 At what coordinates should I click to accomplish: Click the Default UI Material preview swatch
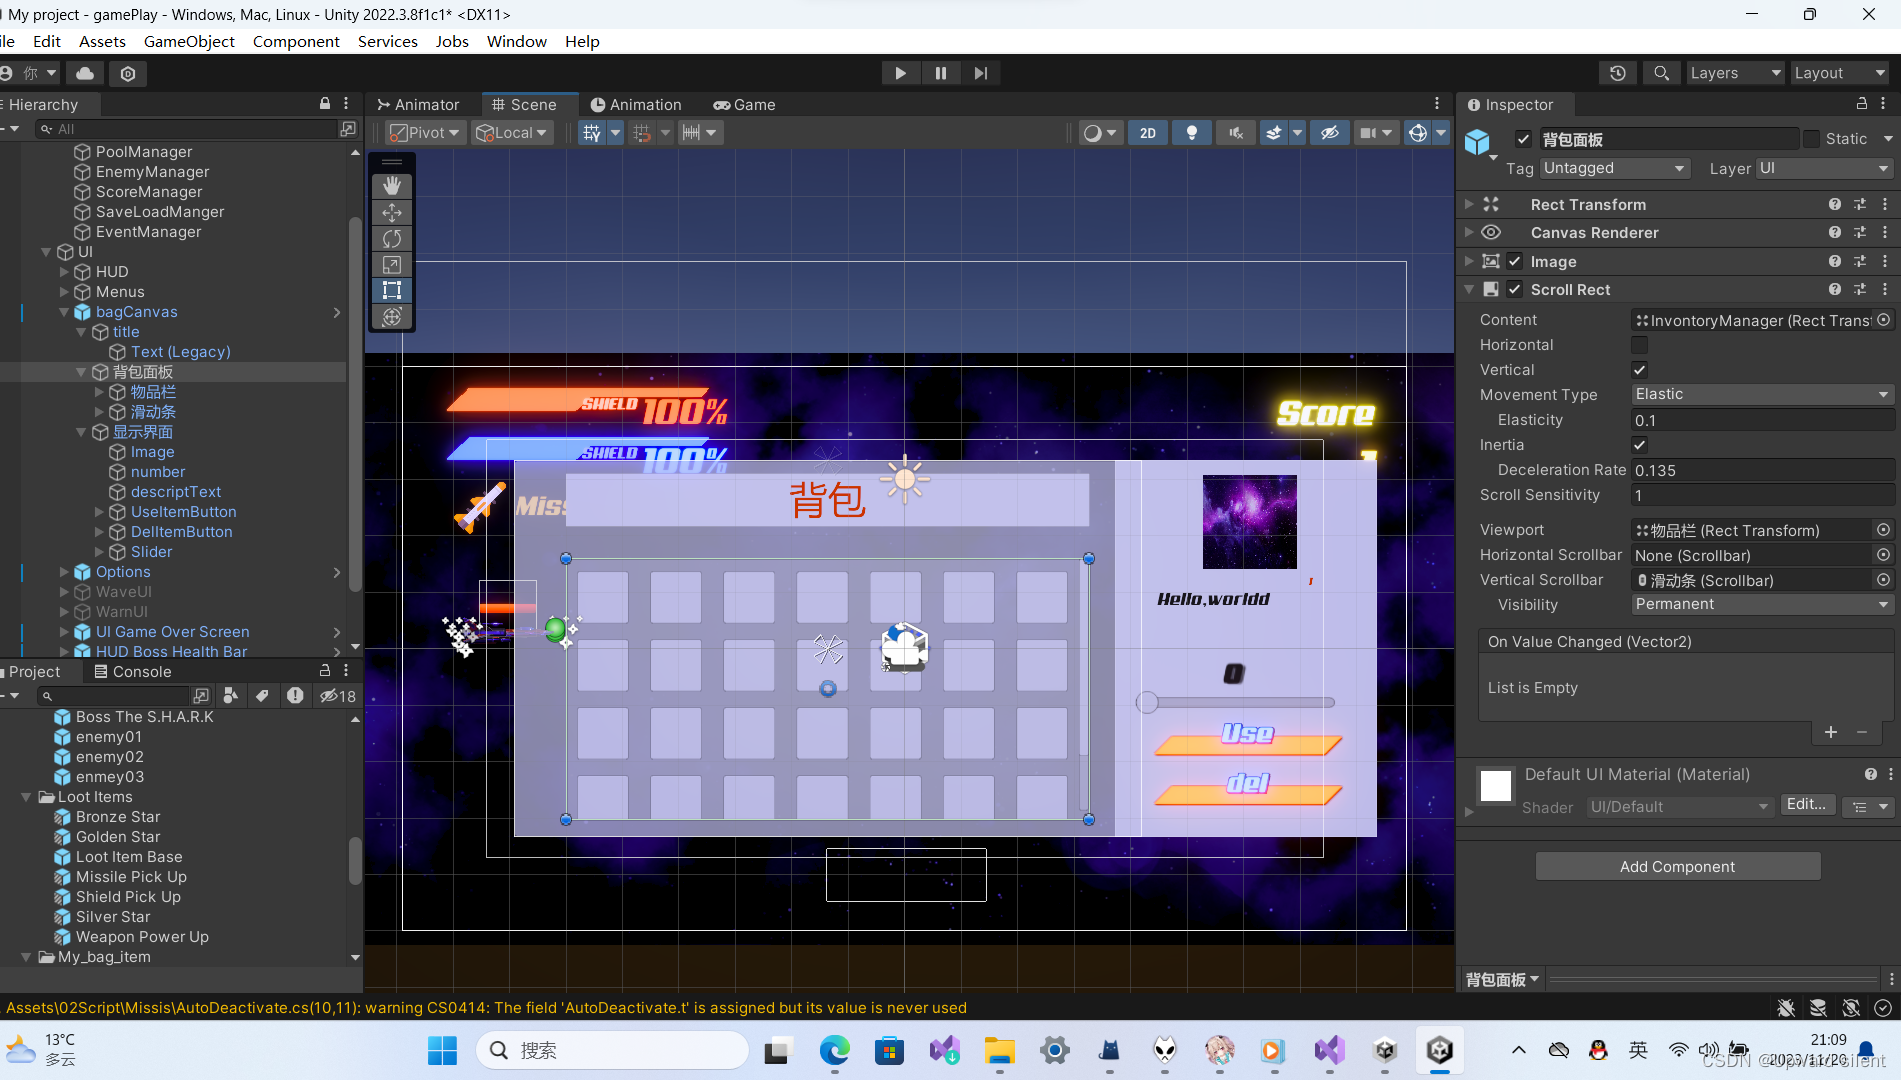(x=1495, y=786)
